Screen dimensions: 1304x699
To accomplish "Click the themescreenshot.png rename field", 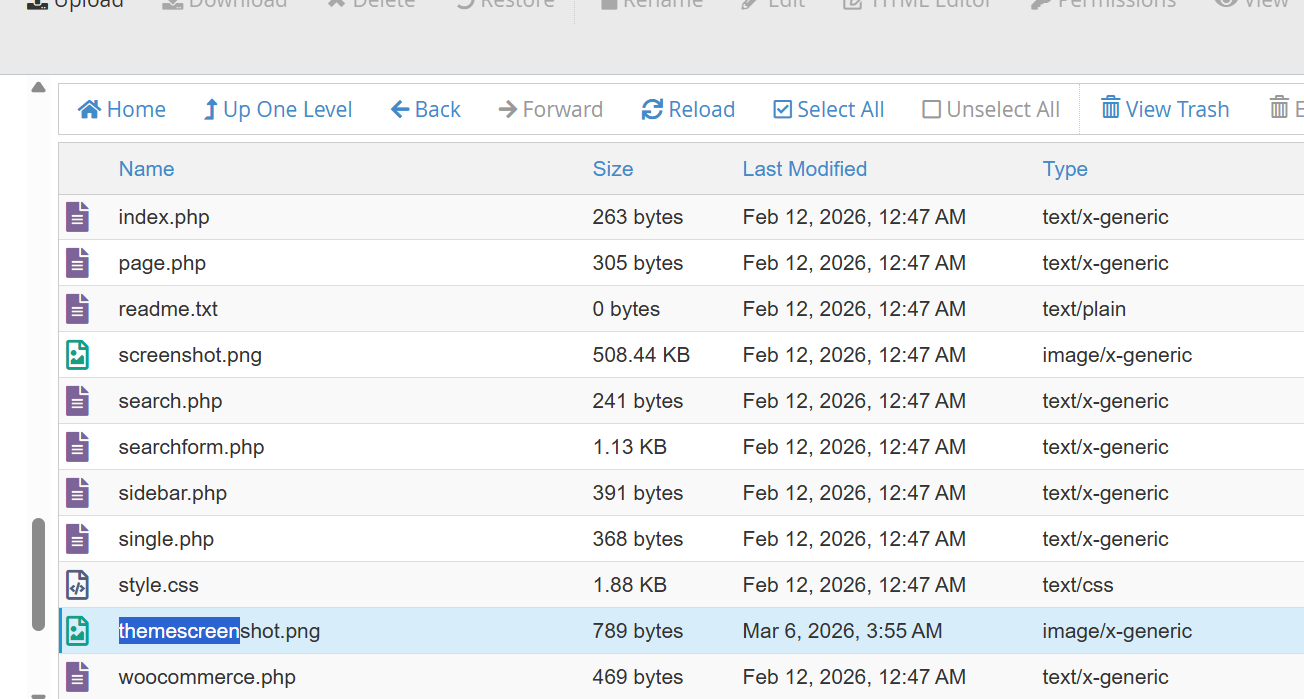I will pyautogui.click(x=219, y=631).
